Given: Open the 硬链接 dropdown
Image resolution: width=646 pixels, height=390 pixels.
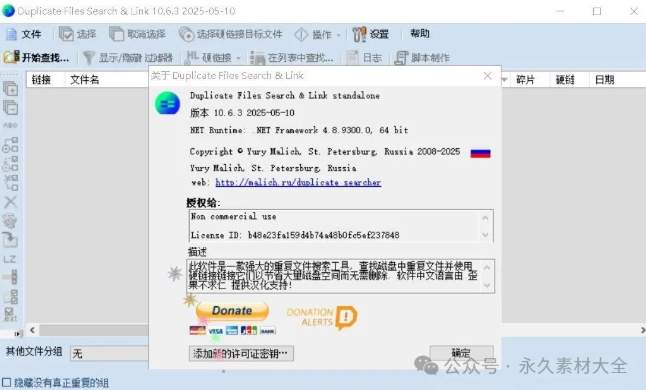Looking at the screenshot, I should tap(213, 58).
